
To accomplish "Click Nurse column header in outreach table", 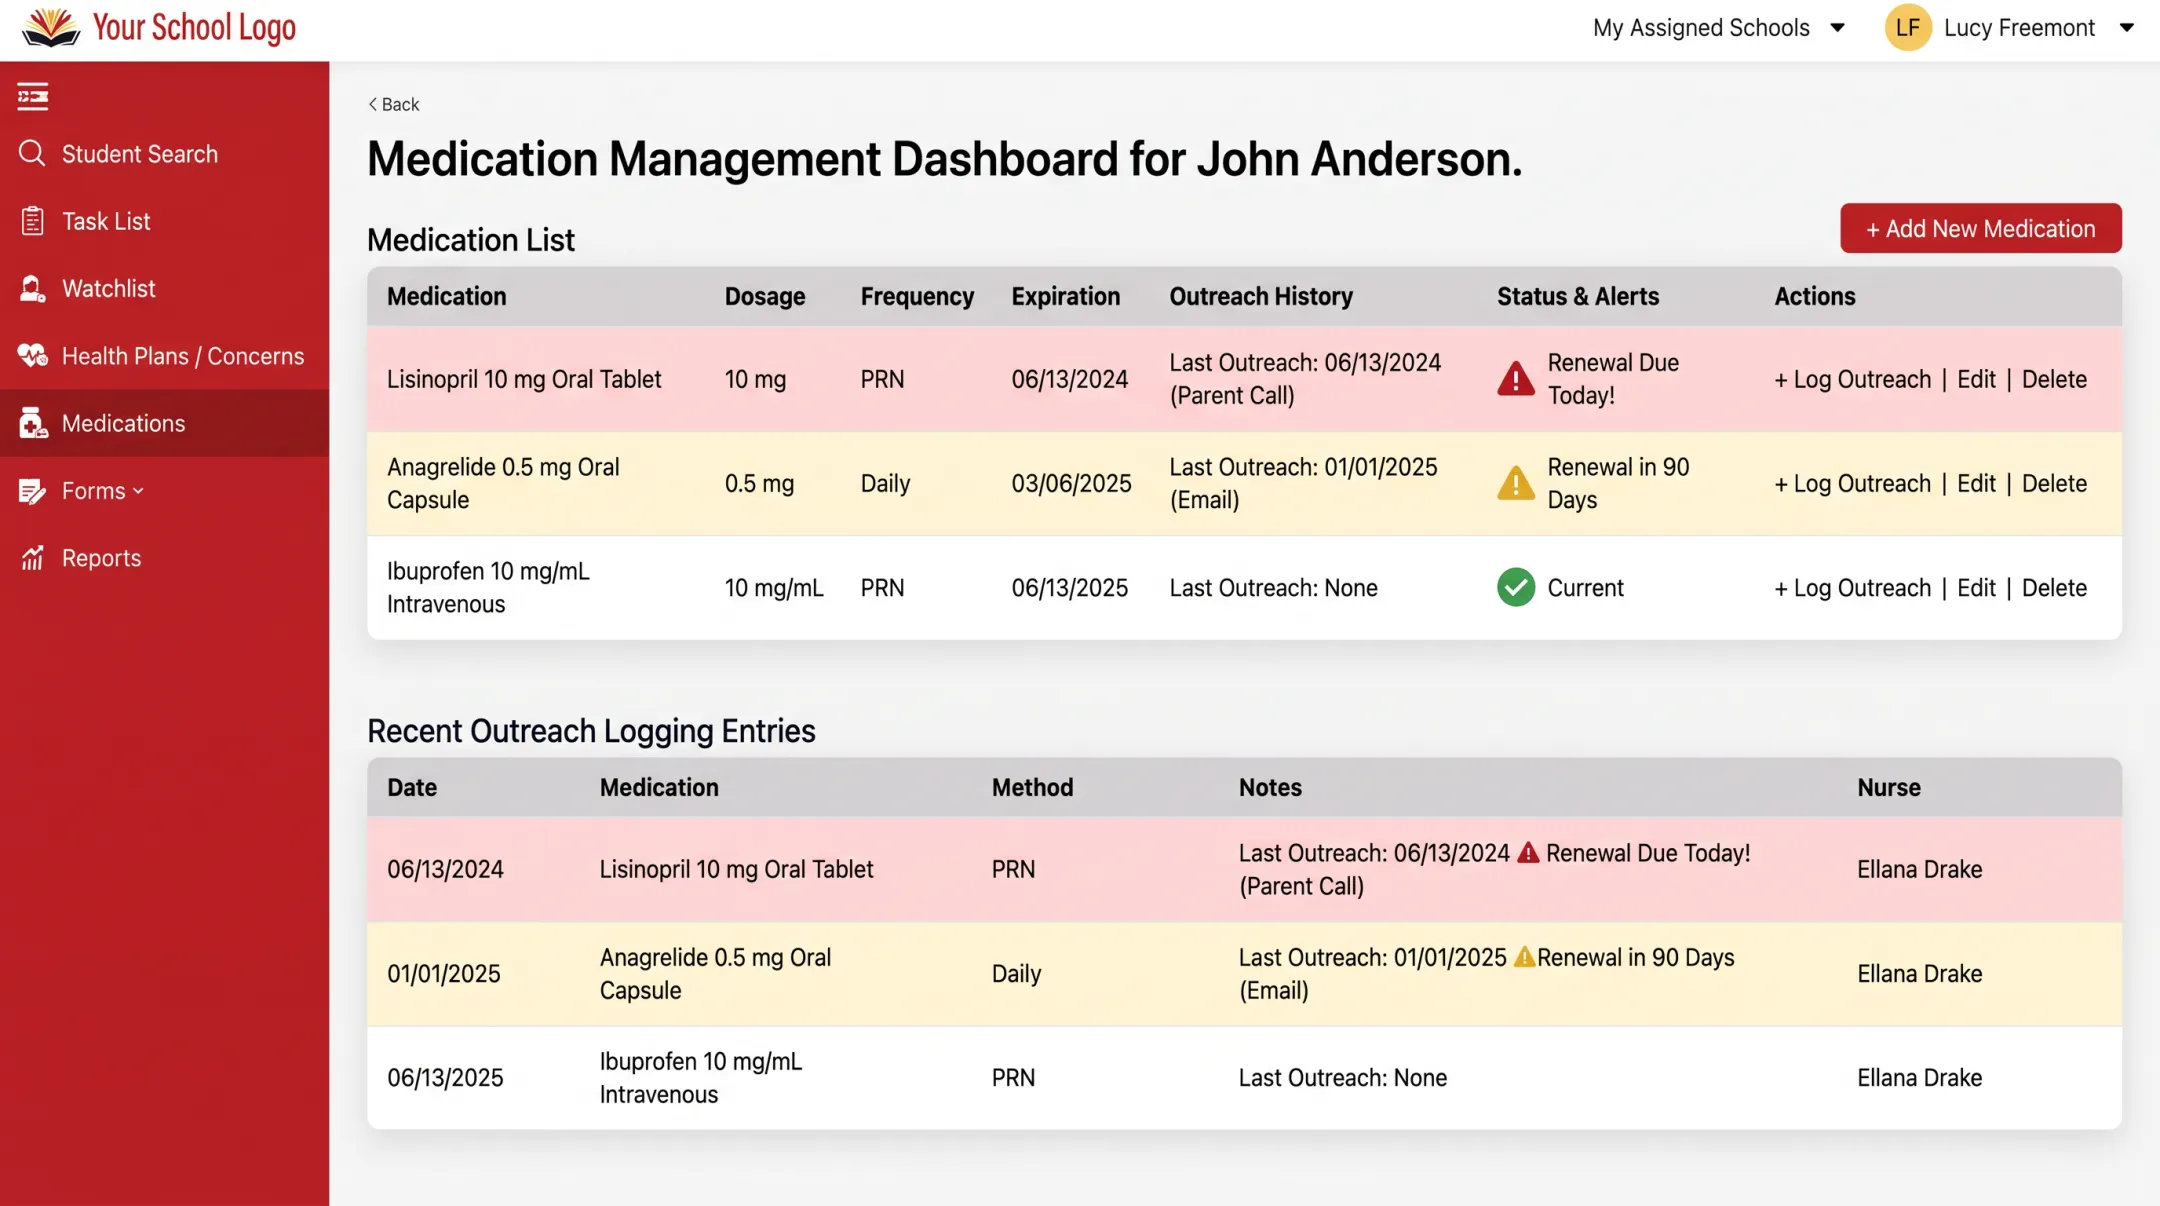I will tap(1888, 787).
